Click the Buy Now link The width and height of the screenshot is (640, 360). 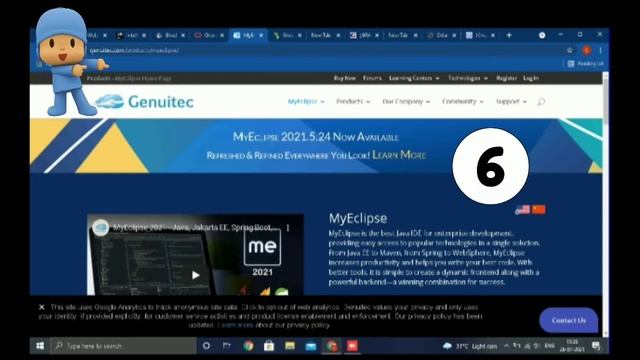[x=344, y=78]
